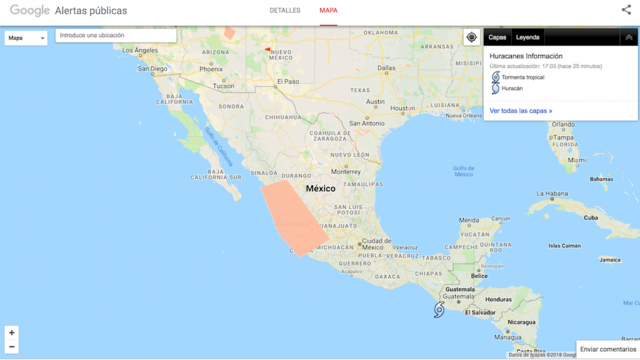Click the Huracán legend icon
The image size is (640, 360).
pyautogui.click(x=495, y=88)
